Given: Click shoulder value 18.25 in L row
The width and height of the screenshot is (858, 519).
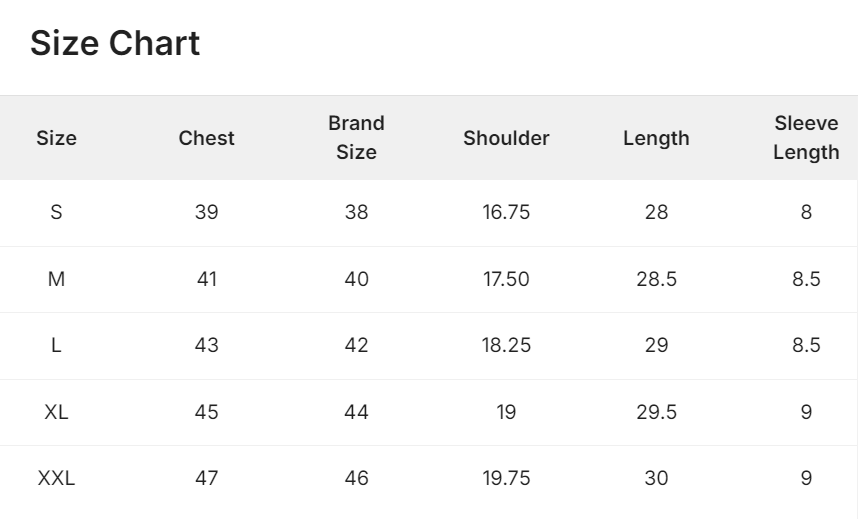Looking at the screenshot, I should point(506,345).
